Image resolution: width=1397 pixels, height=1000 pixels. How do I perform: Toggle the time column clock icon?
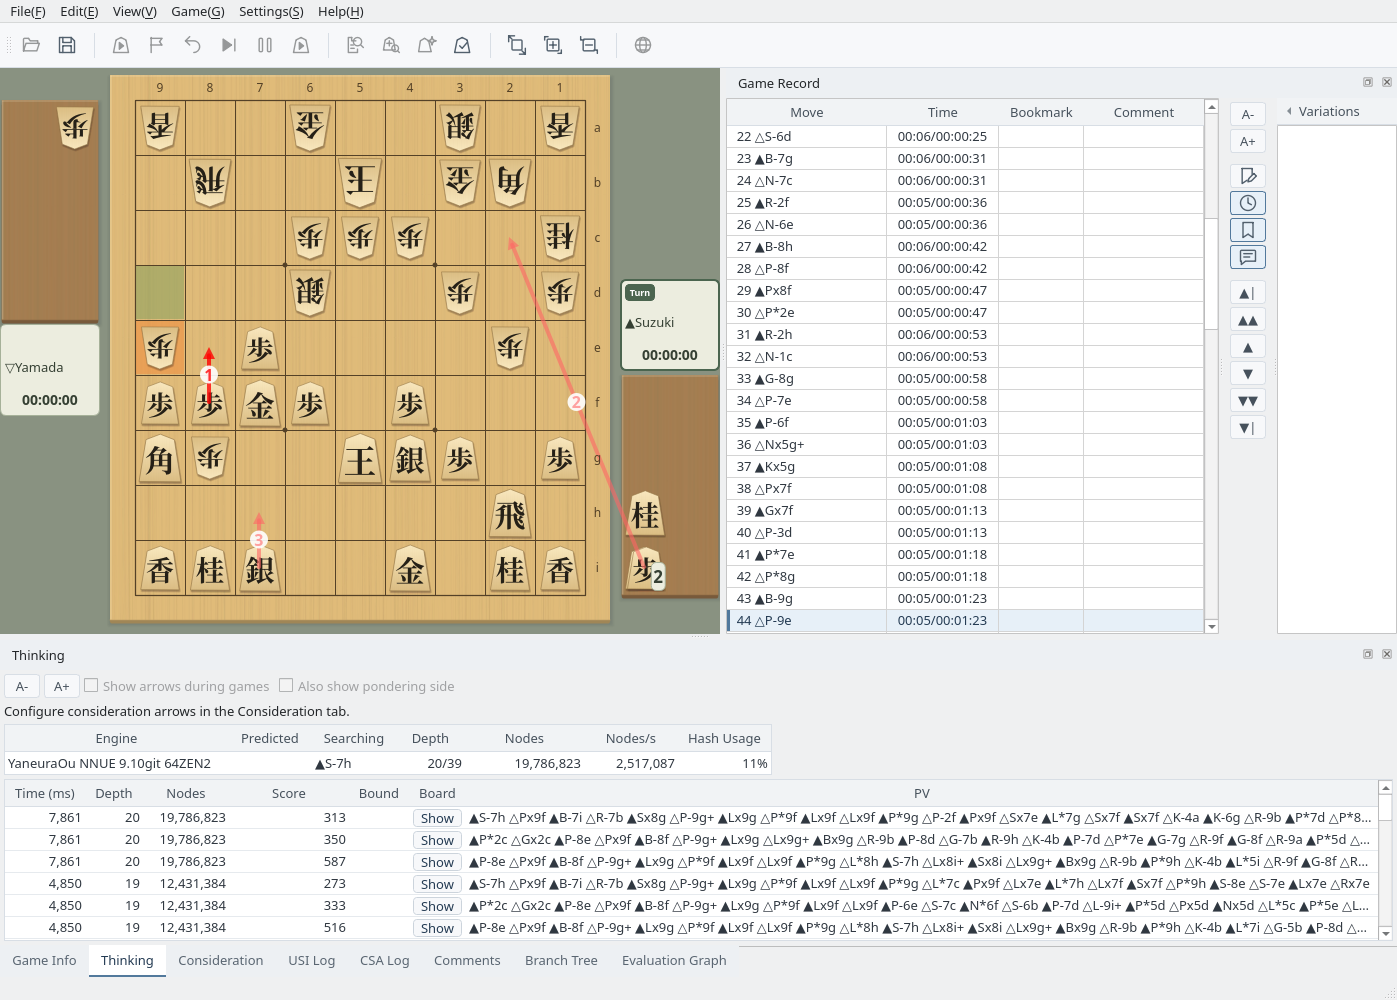[x=1248, y=203]
